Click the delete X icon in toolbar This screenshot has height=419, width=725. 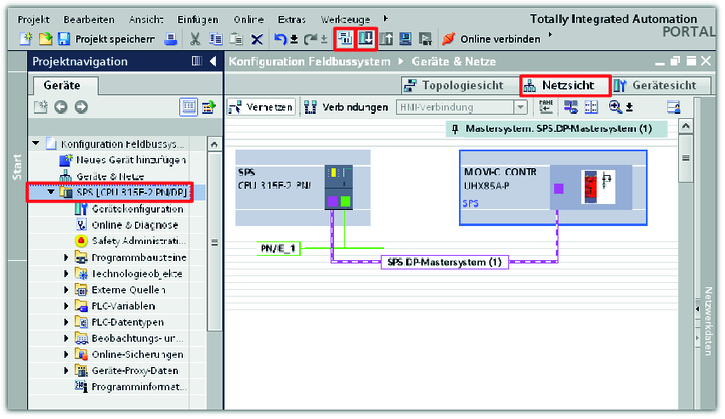256,39
